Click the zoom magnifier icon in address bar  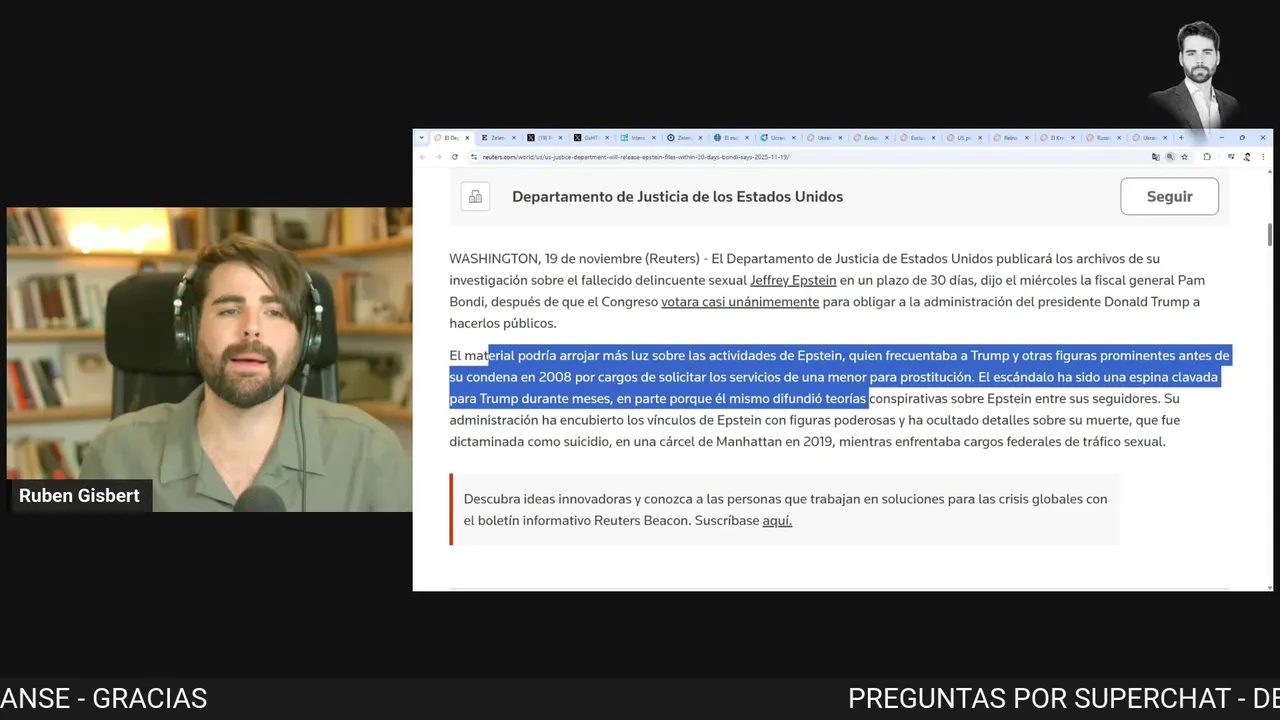(1170, 157)
